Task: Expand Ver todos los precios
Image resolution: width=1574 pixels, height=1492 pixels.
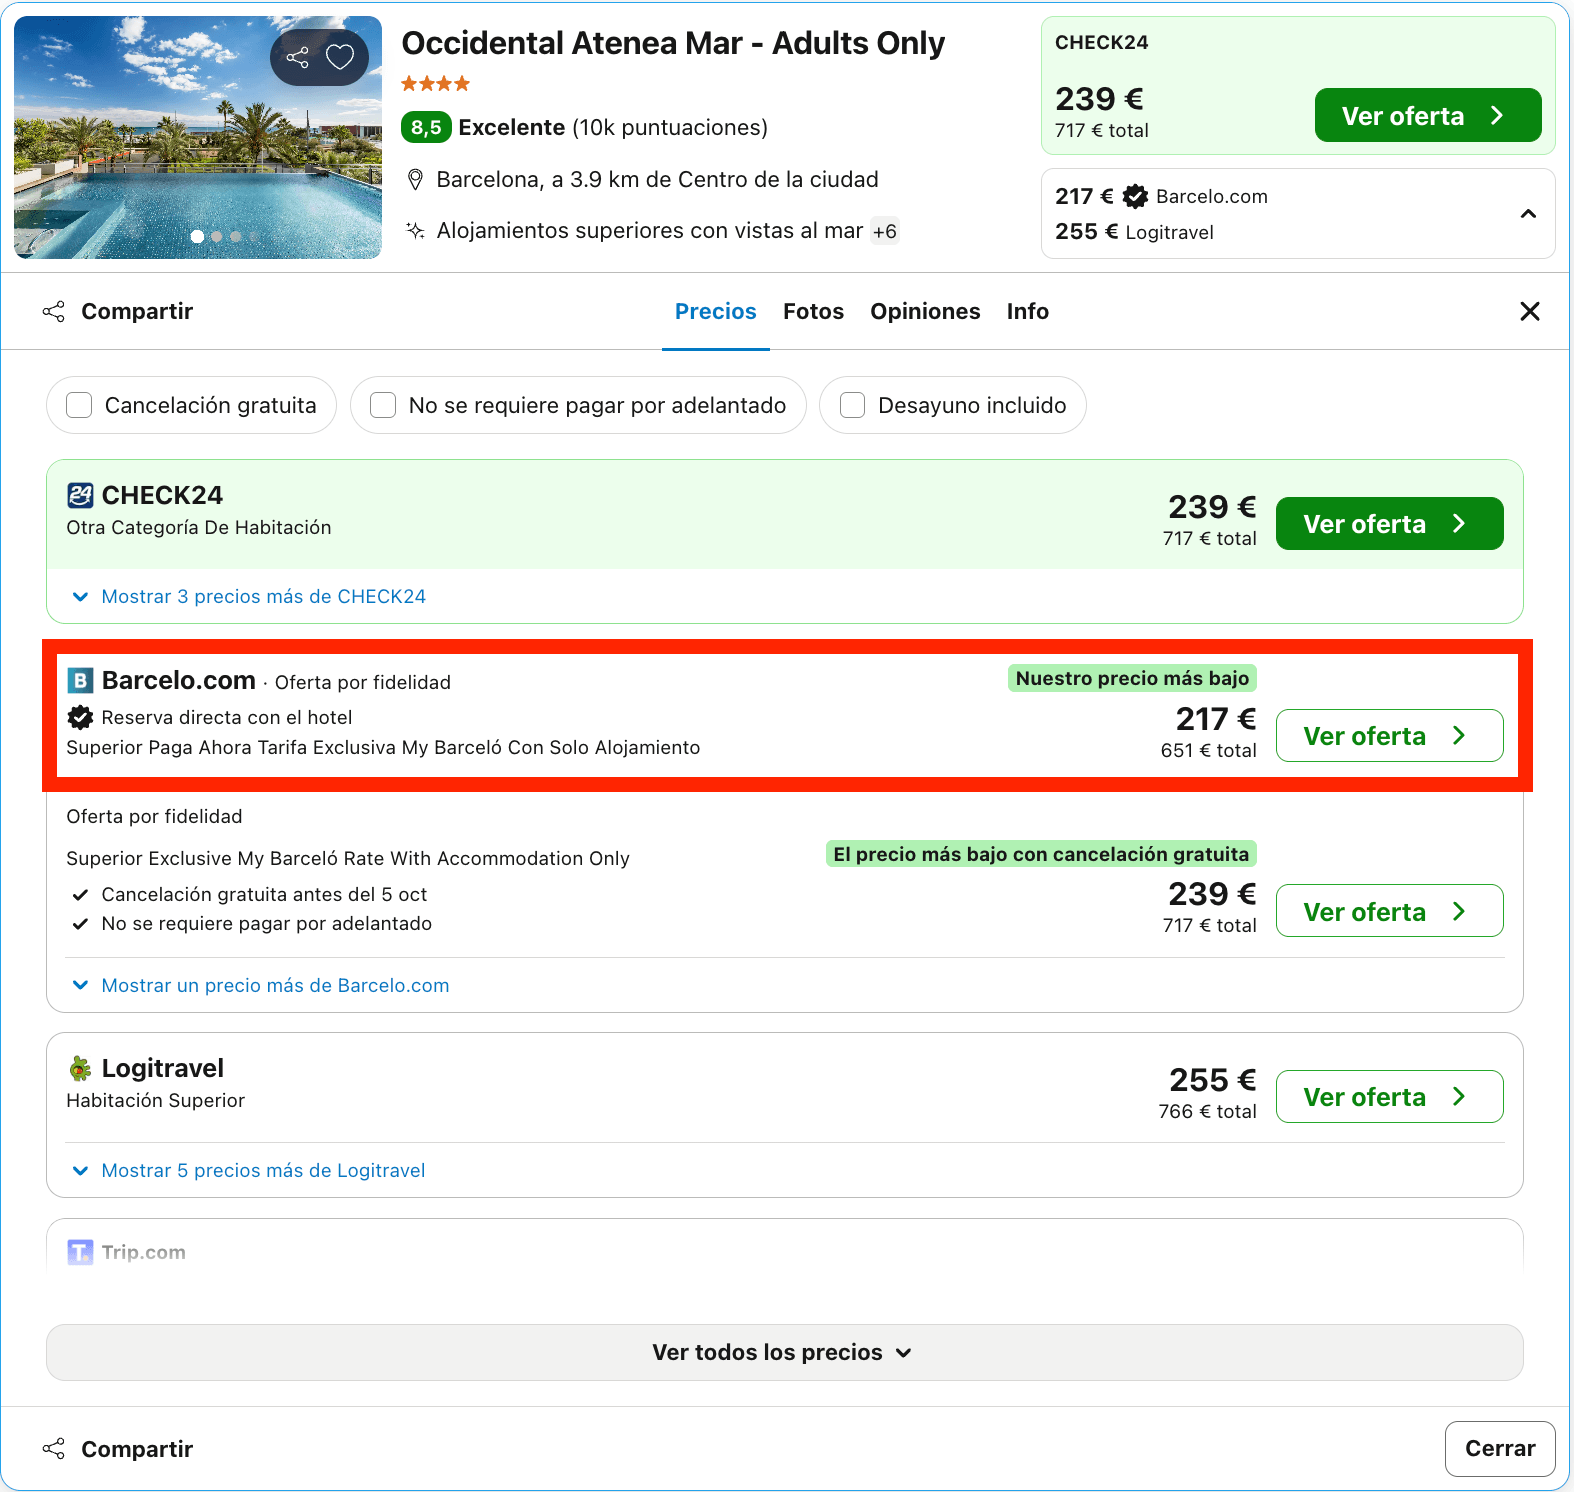Action: (785, 1353)
